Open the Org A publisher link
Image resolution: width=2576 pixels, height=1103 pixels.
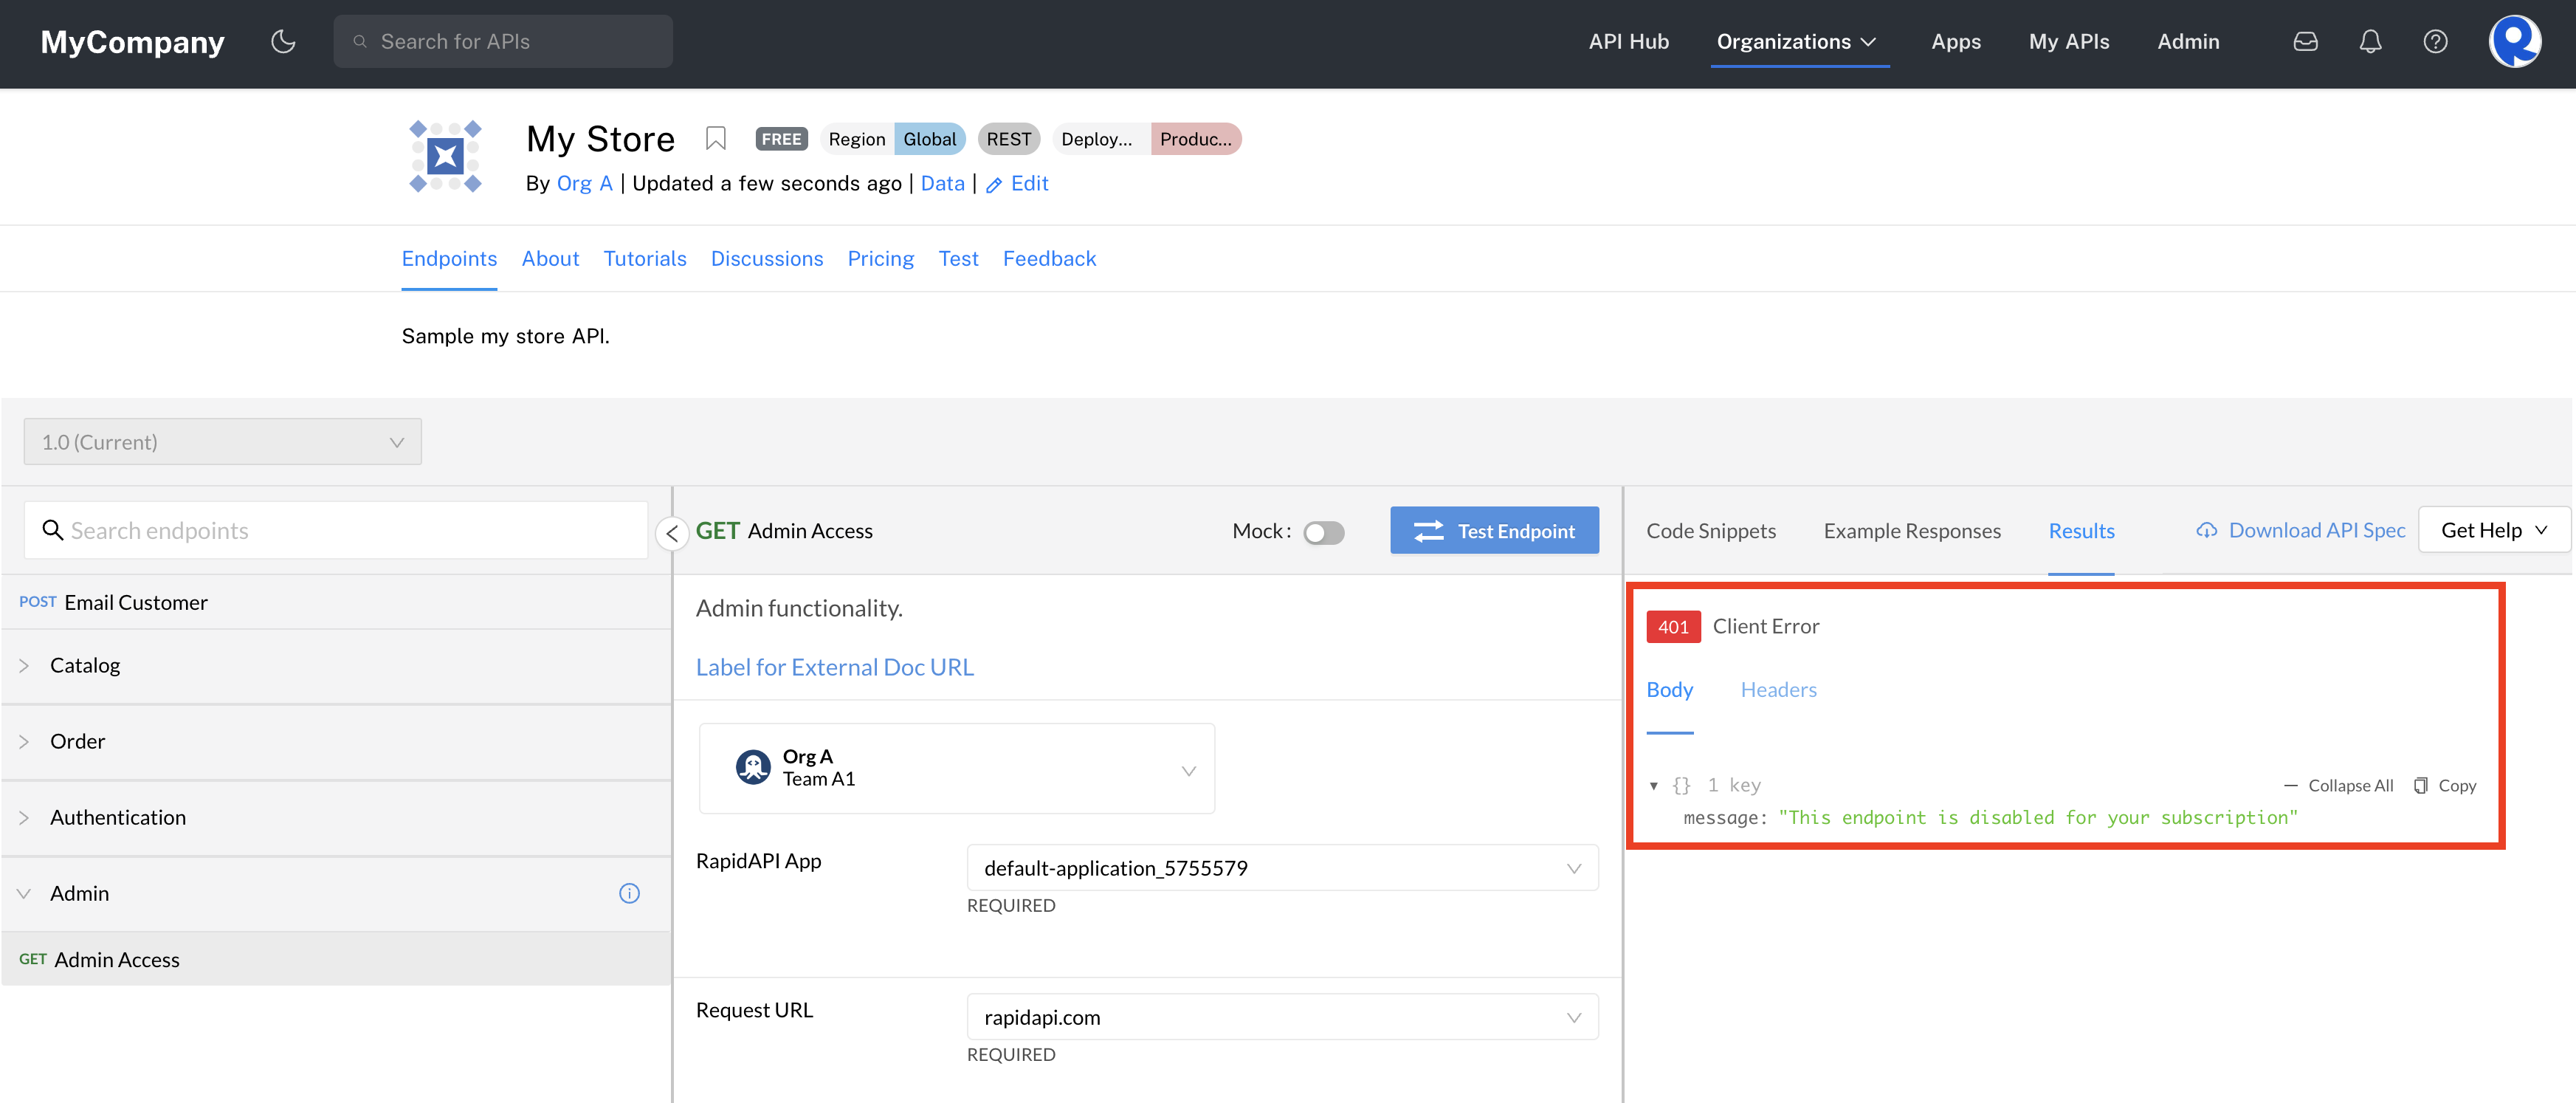click(x=584, y=184)
